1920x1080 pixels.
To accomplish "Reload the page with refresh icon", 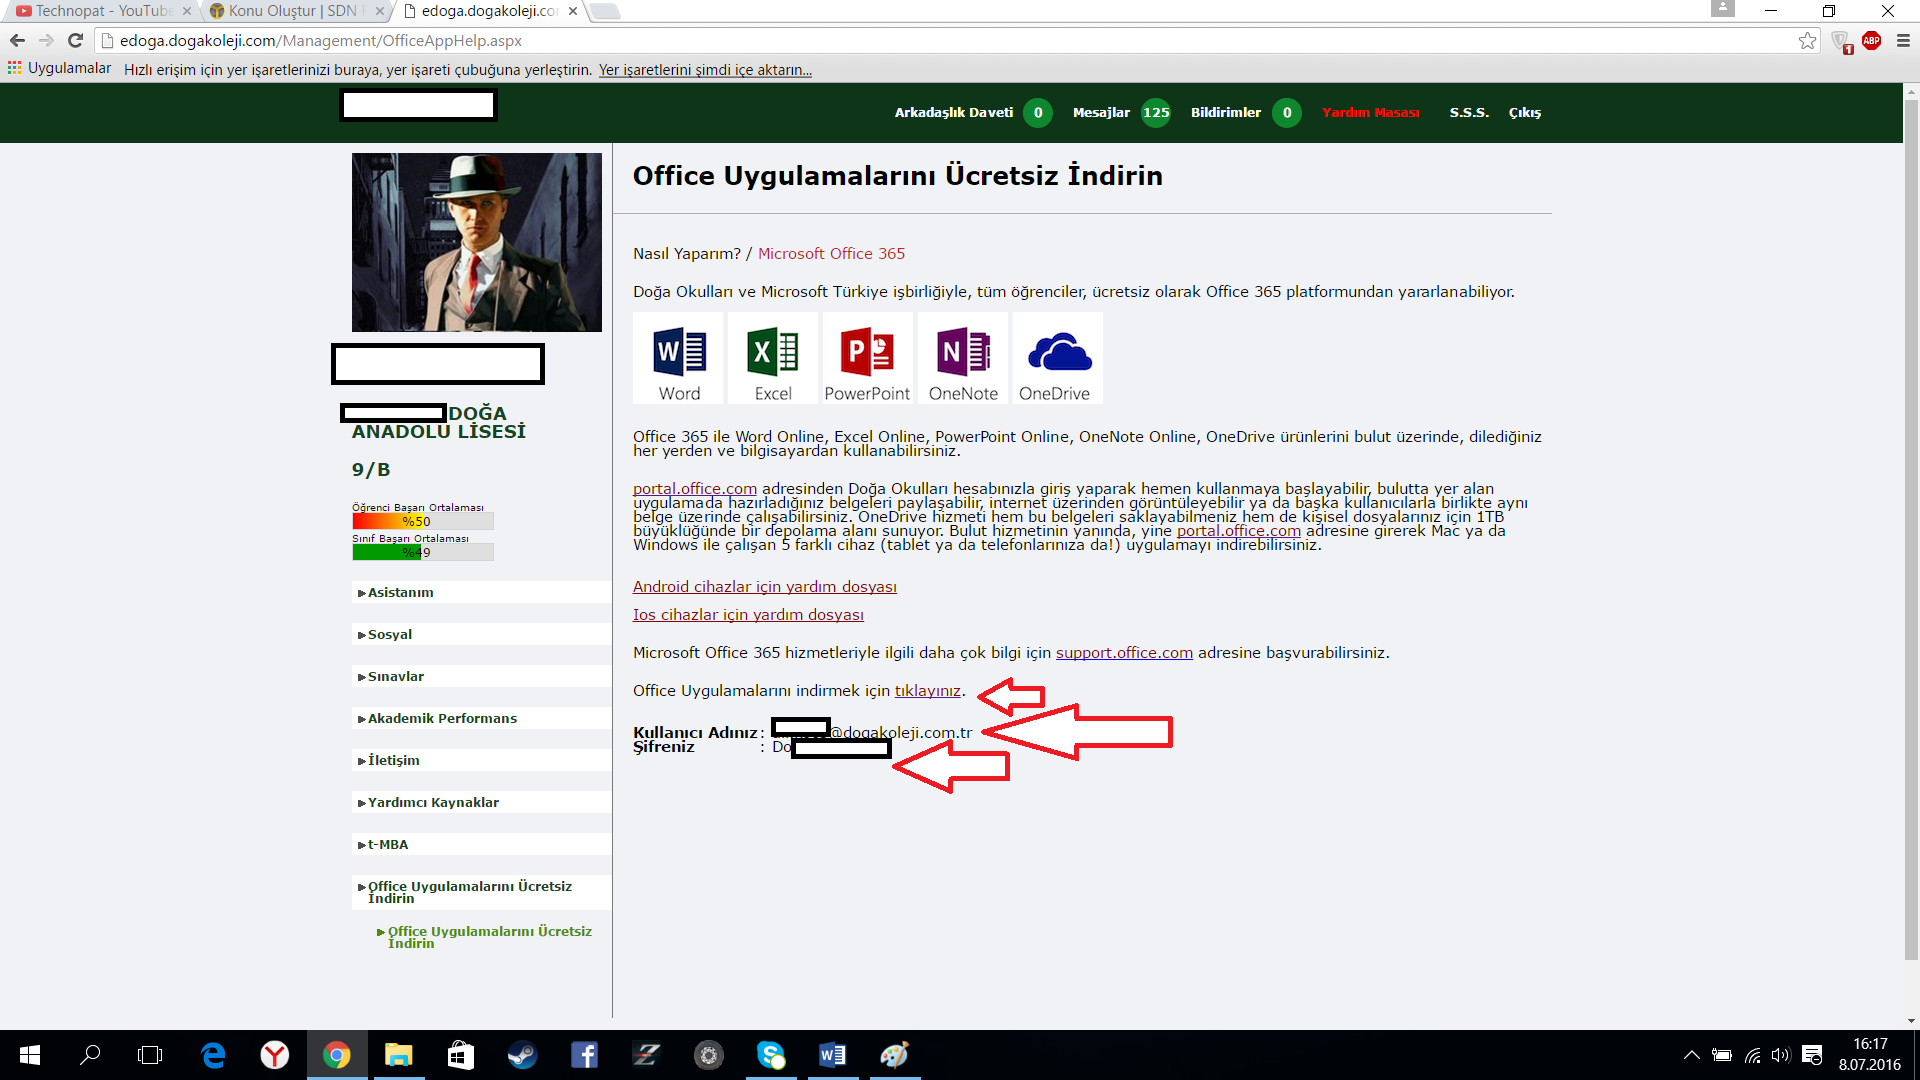I will (x=75, y=41).
